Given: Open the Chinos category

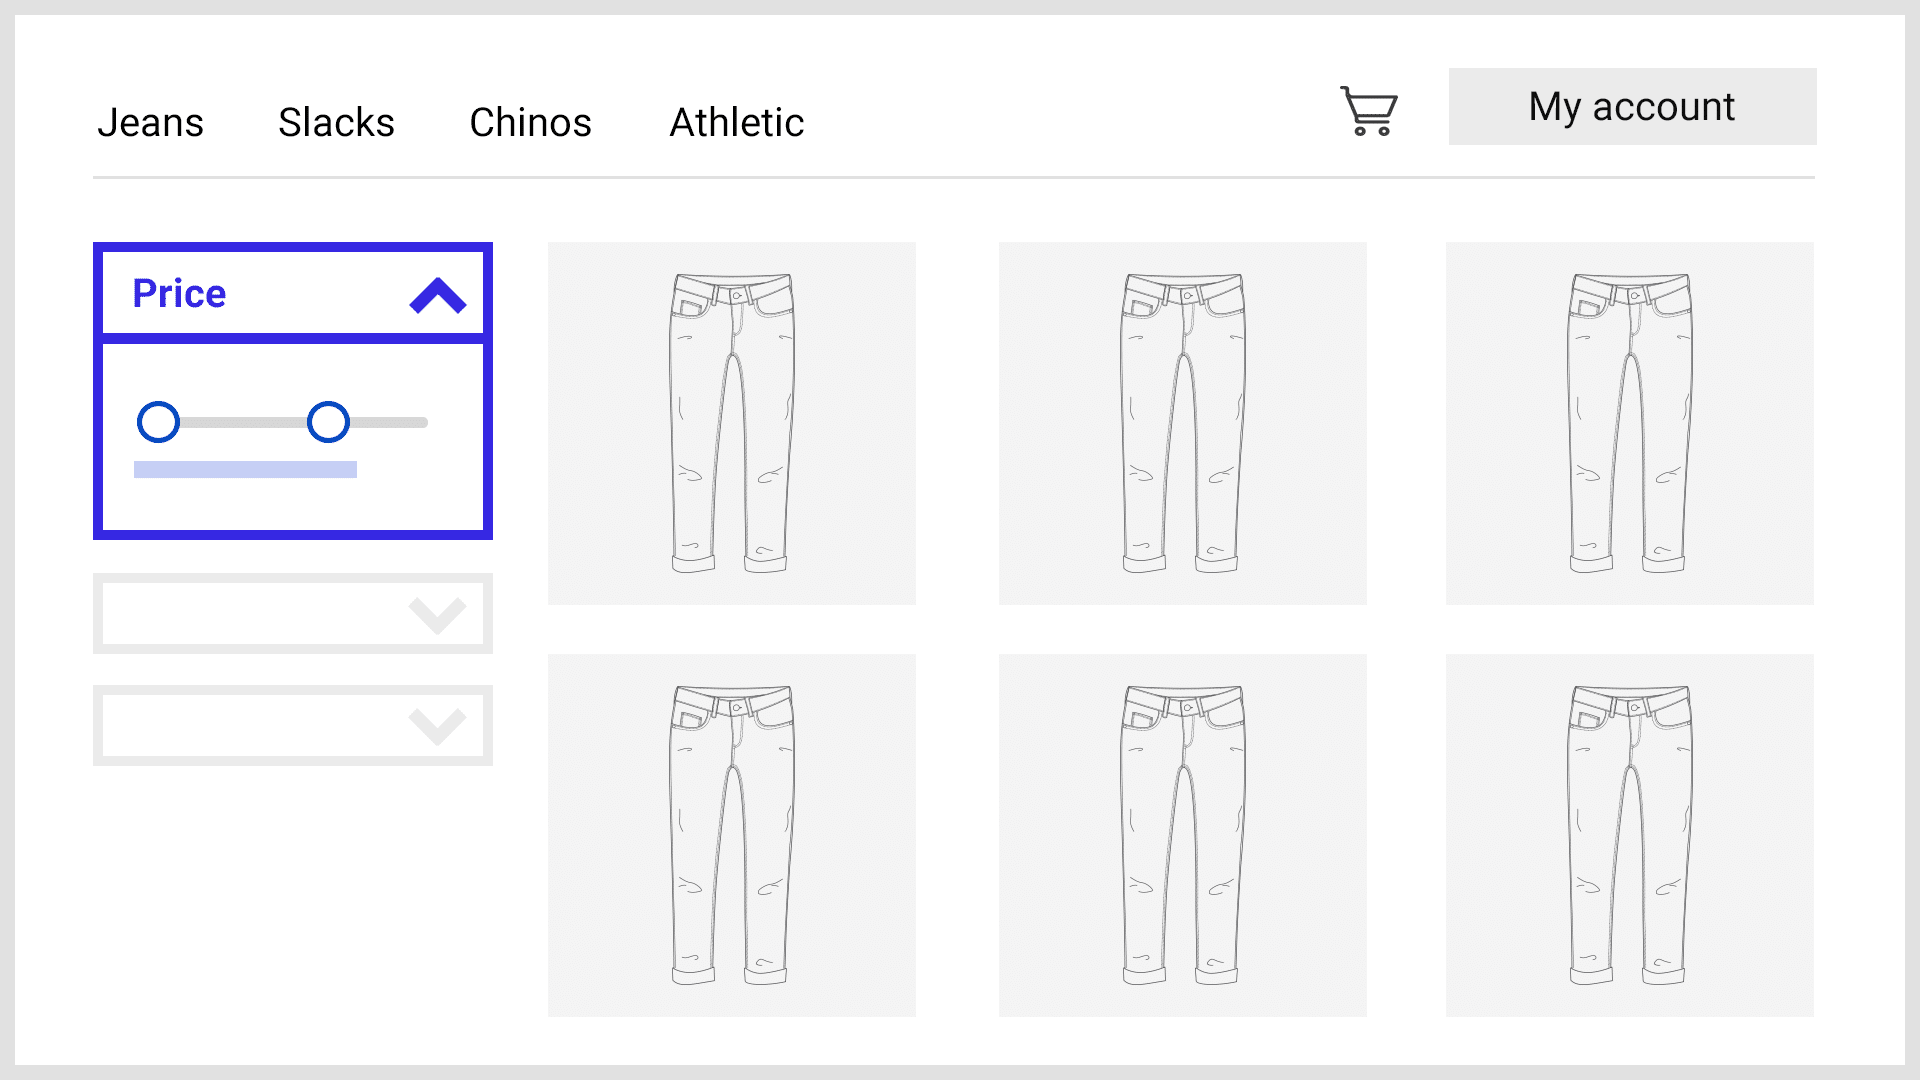Looking at the screenshot, I should coord(530,122).
